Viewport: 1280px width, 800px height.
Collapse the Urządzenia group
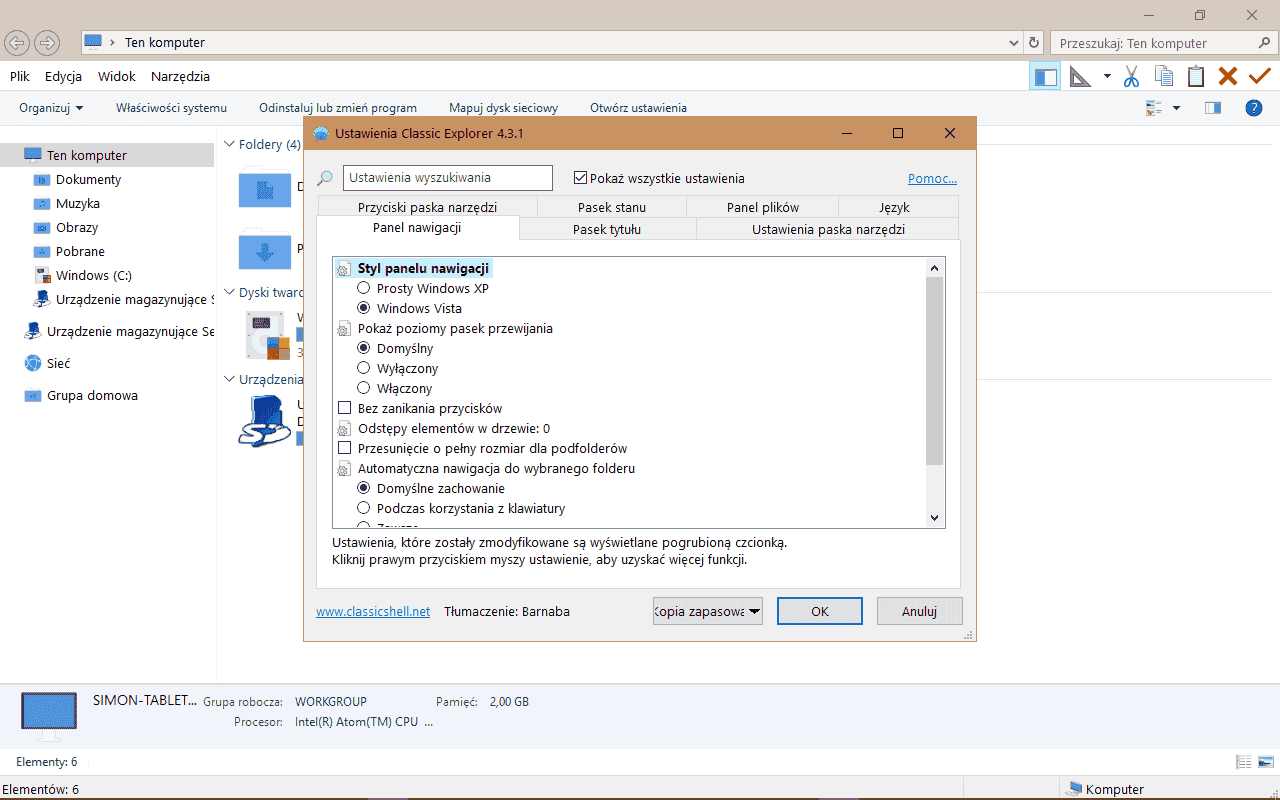coord(229,379)
